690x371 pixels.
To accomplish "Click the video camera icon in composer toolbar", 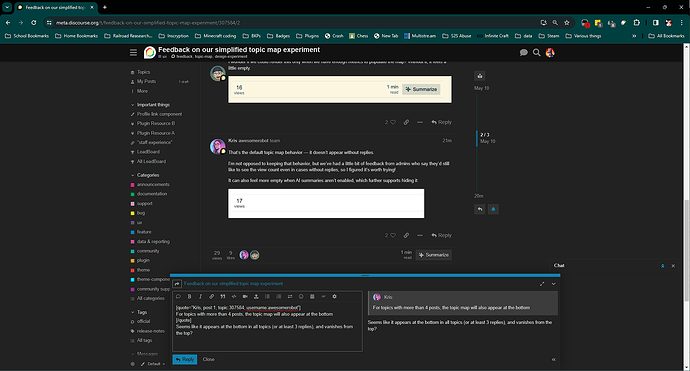I will coord(245,297).
